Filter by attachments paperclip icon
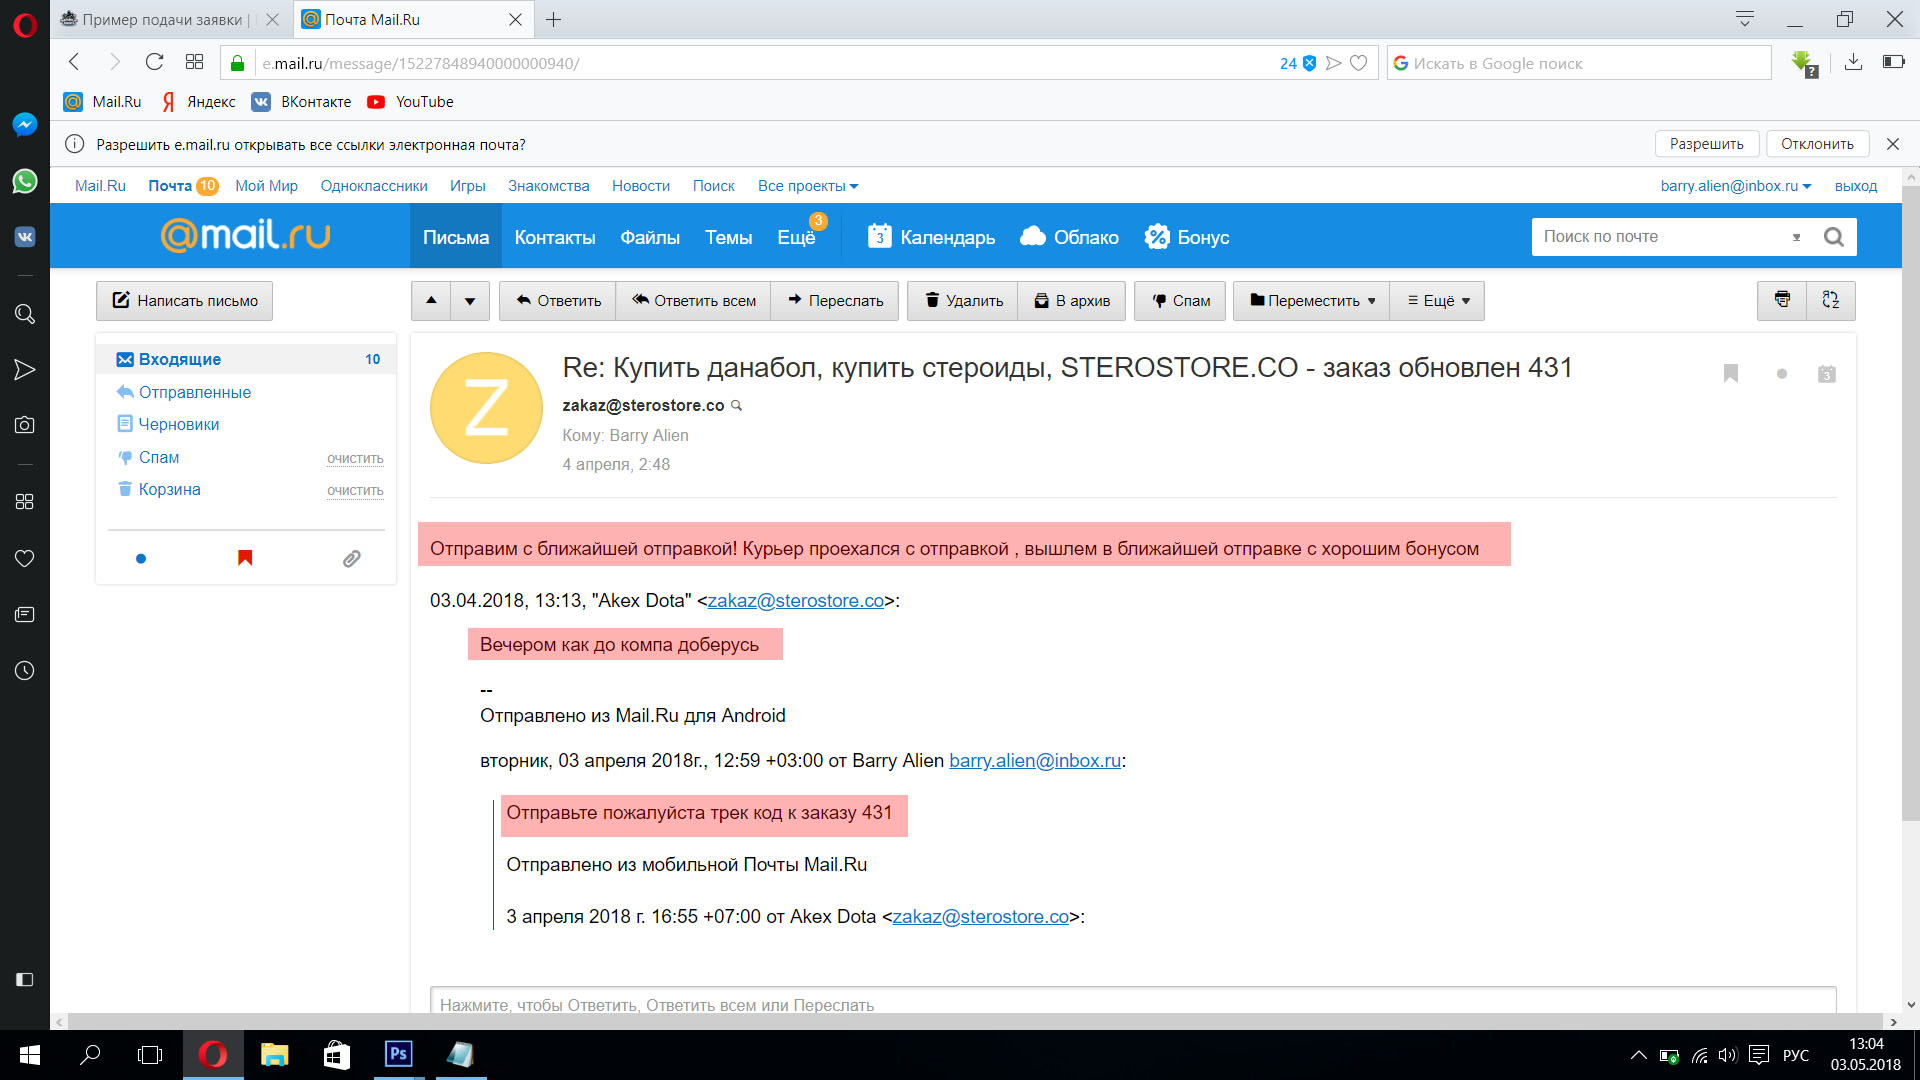 click(351, 559)
